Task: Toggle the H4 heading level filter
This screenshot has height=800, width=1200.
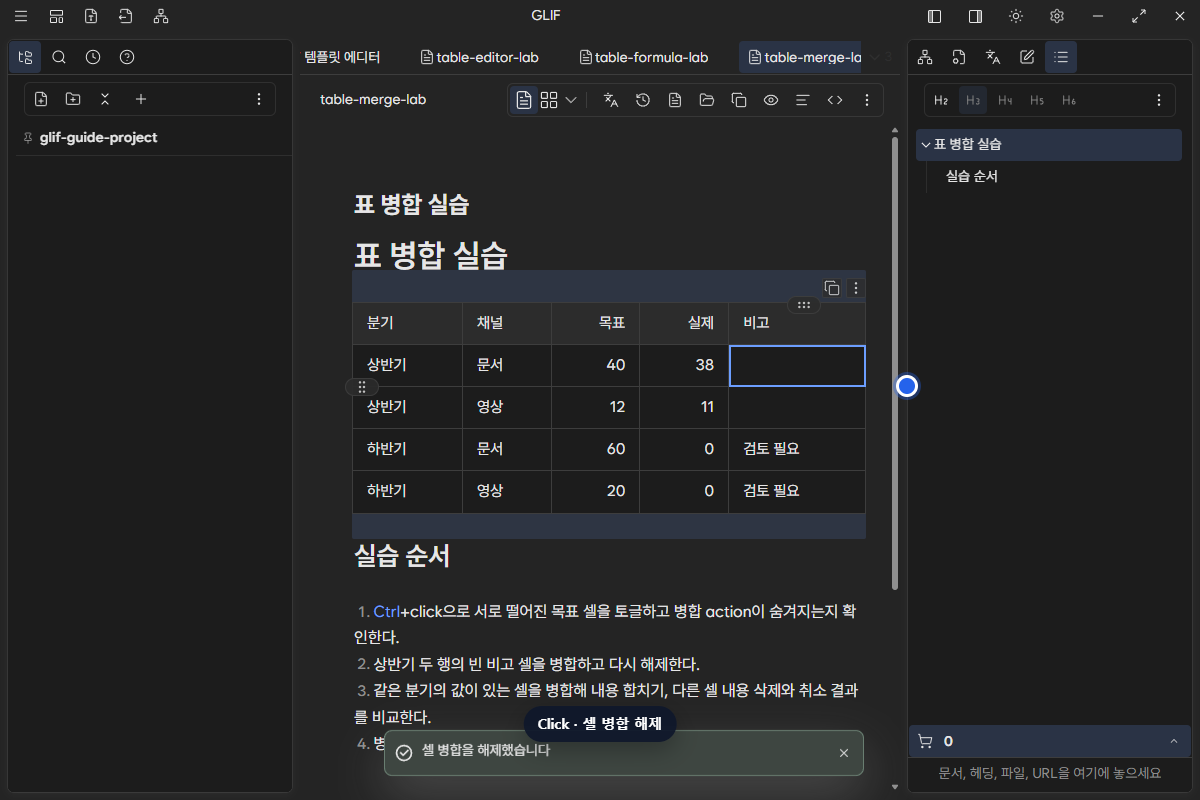Action: [1005, 100]
